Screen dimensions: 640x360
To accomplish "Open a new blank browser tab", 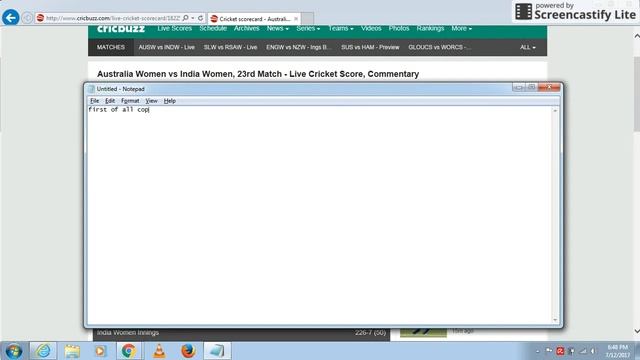I will click(307, 19).
